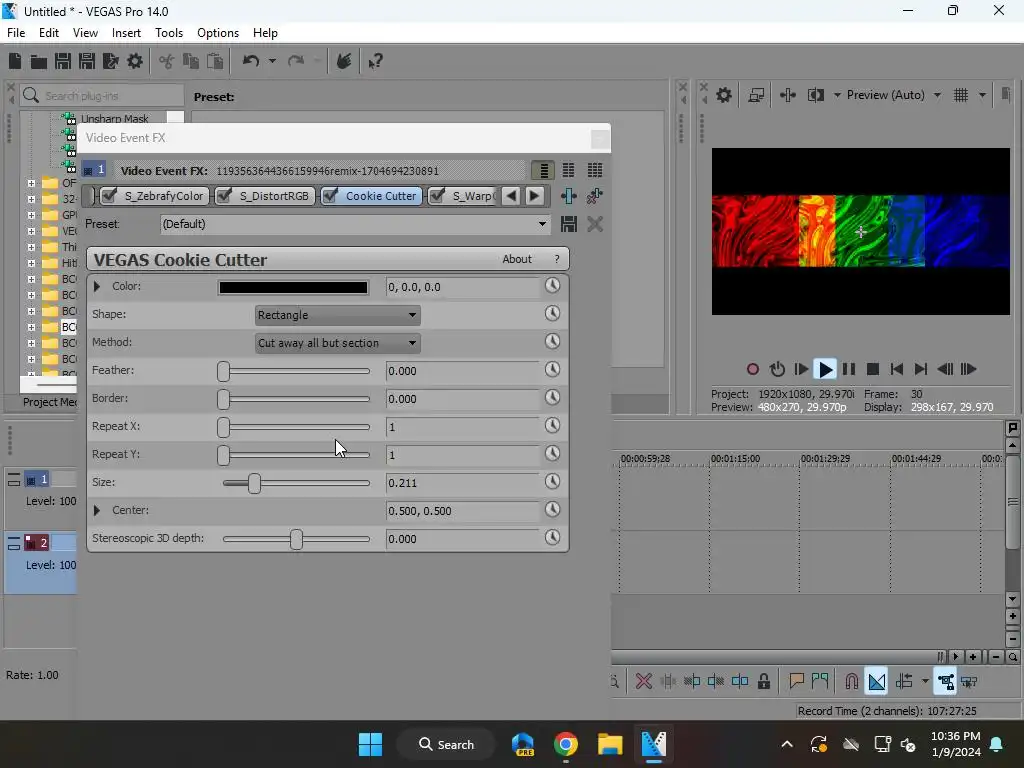The width and height of the screenshot is (1024, 768).
Task: Click the black Color swatch
Action: pyautogui.click(x=293, y=287)
